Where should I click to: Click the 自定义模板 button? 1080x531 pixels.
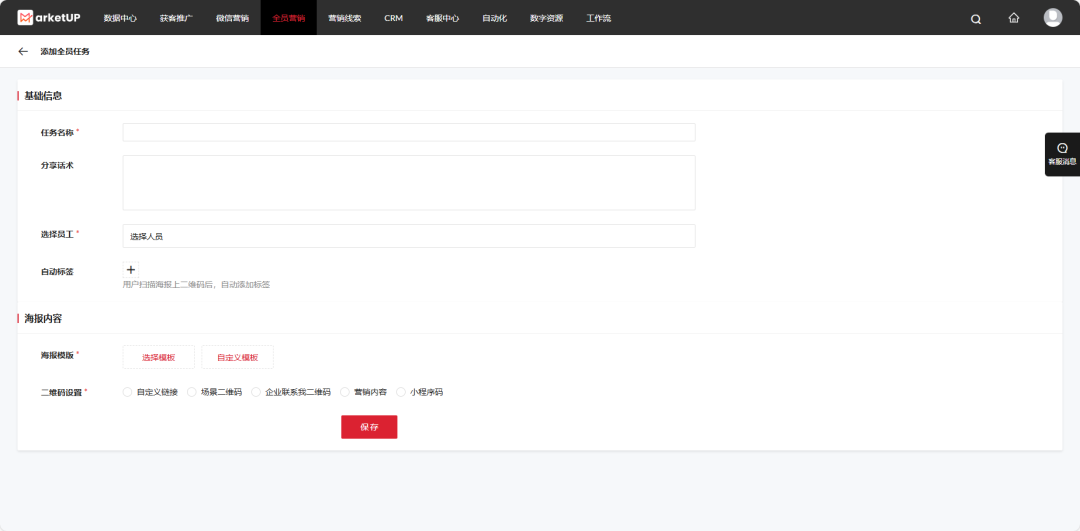point(238,357)
